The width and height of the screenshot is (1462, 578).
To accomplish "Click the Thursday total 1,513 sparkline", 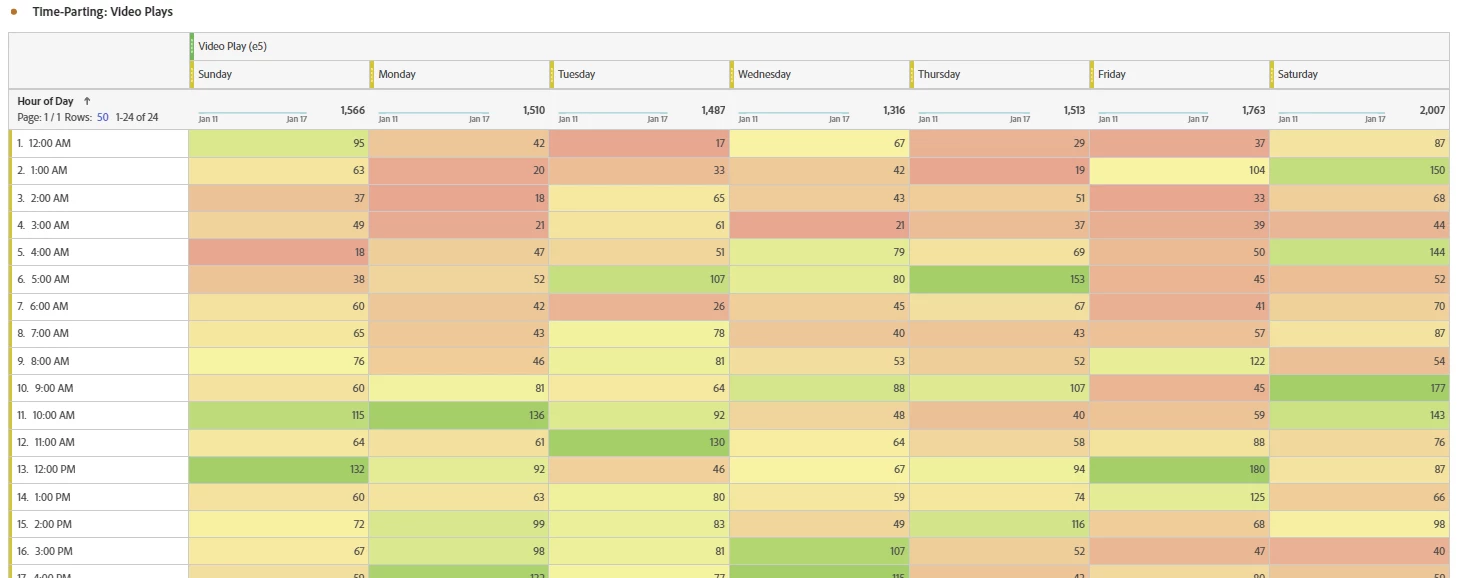I will coord(974,114).
